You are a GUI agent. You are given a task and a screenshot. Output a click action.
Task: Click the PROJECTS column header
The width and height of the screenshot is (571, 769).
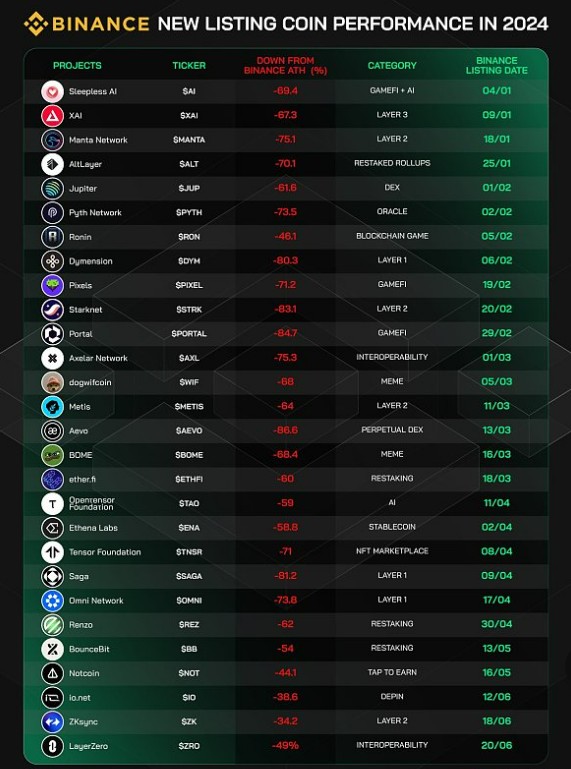point(77,66)
